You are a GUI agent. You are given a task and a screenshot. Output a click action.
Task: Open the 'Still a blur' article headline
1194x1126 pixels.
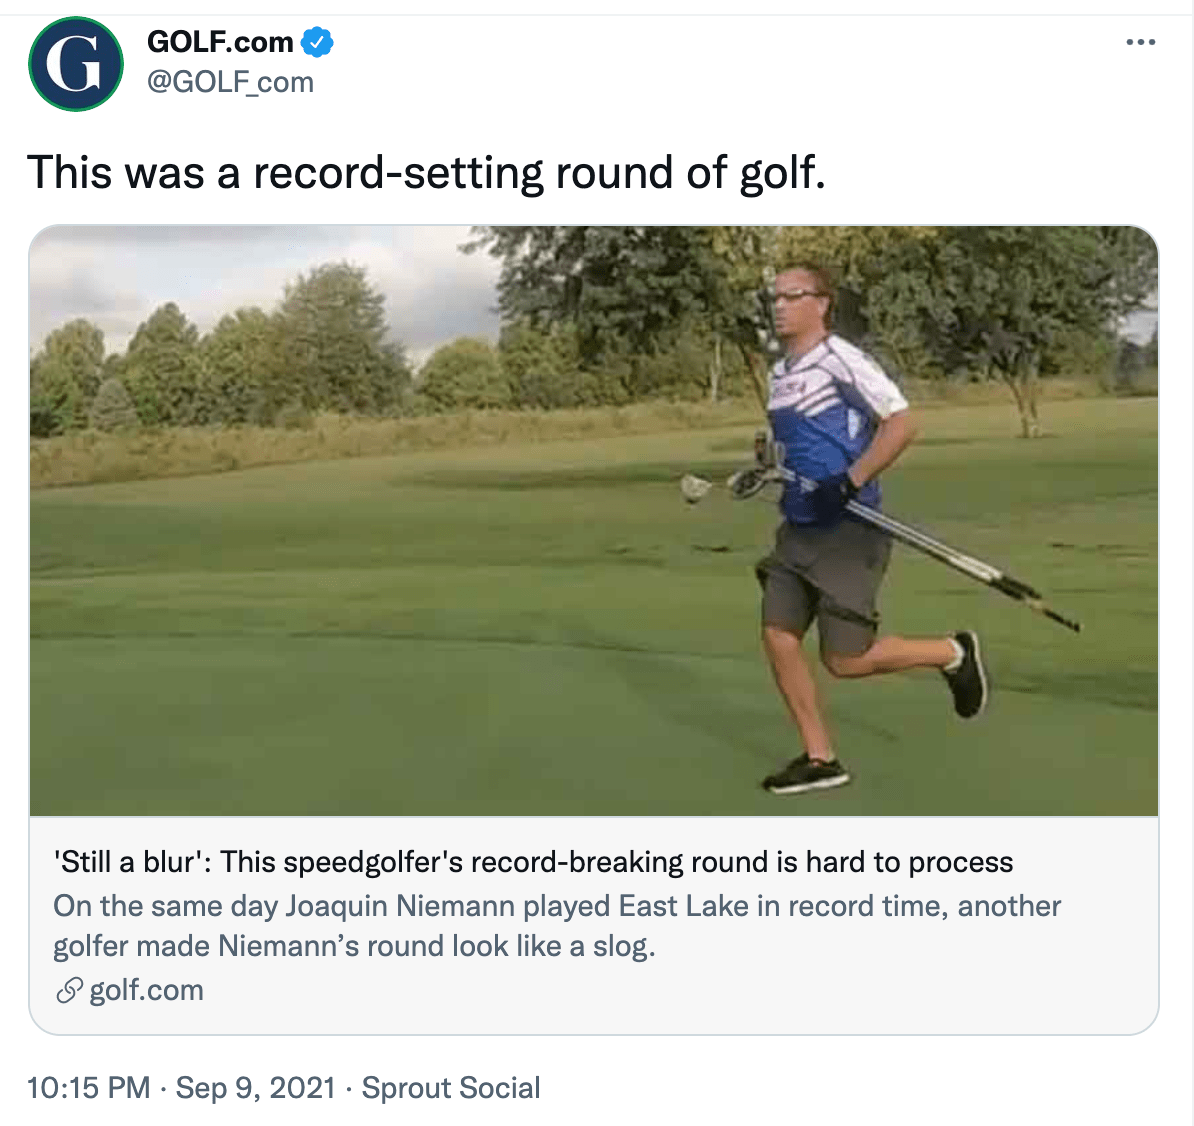click(x=533, y=862)
